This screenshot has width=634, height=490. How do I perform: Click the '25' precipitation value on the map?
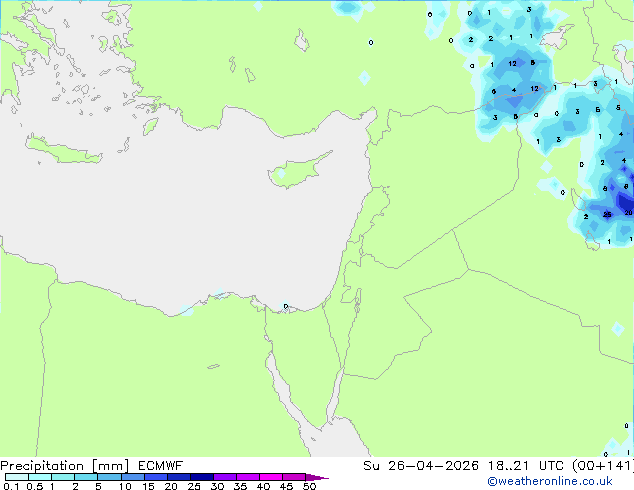pos(607,214)
